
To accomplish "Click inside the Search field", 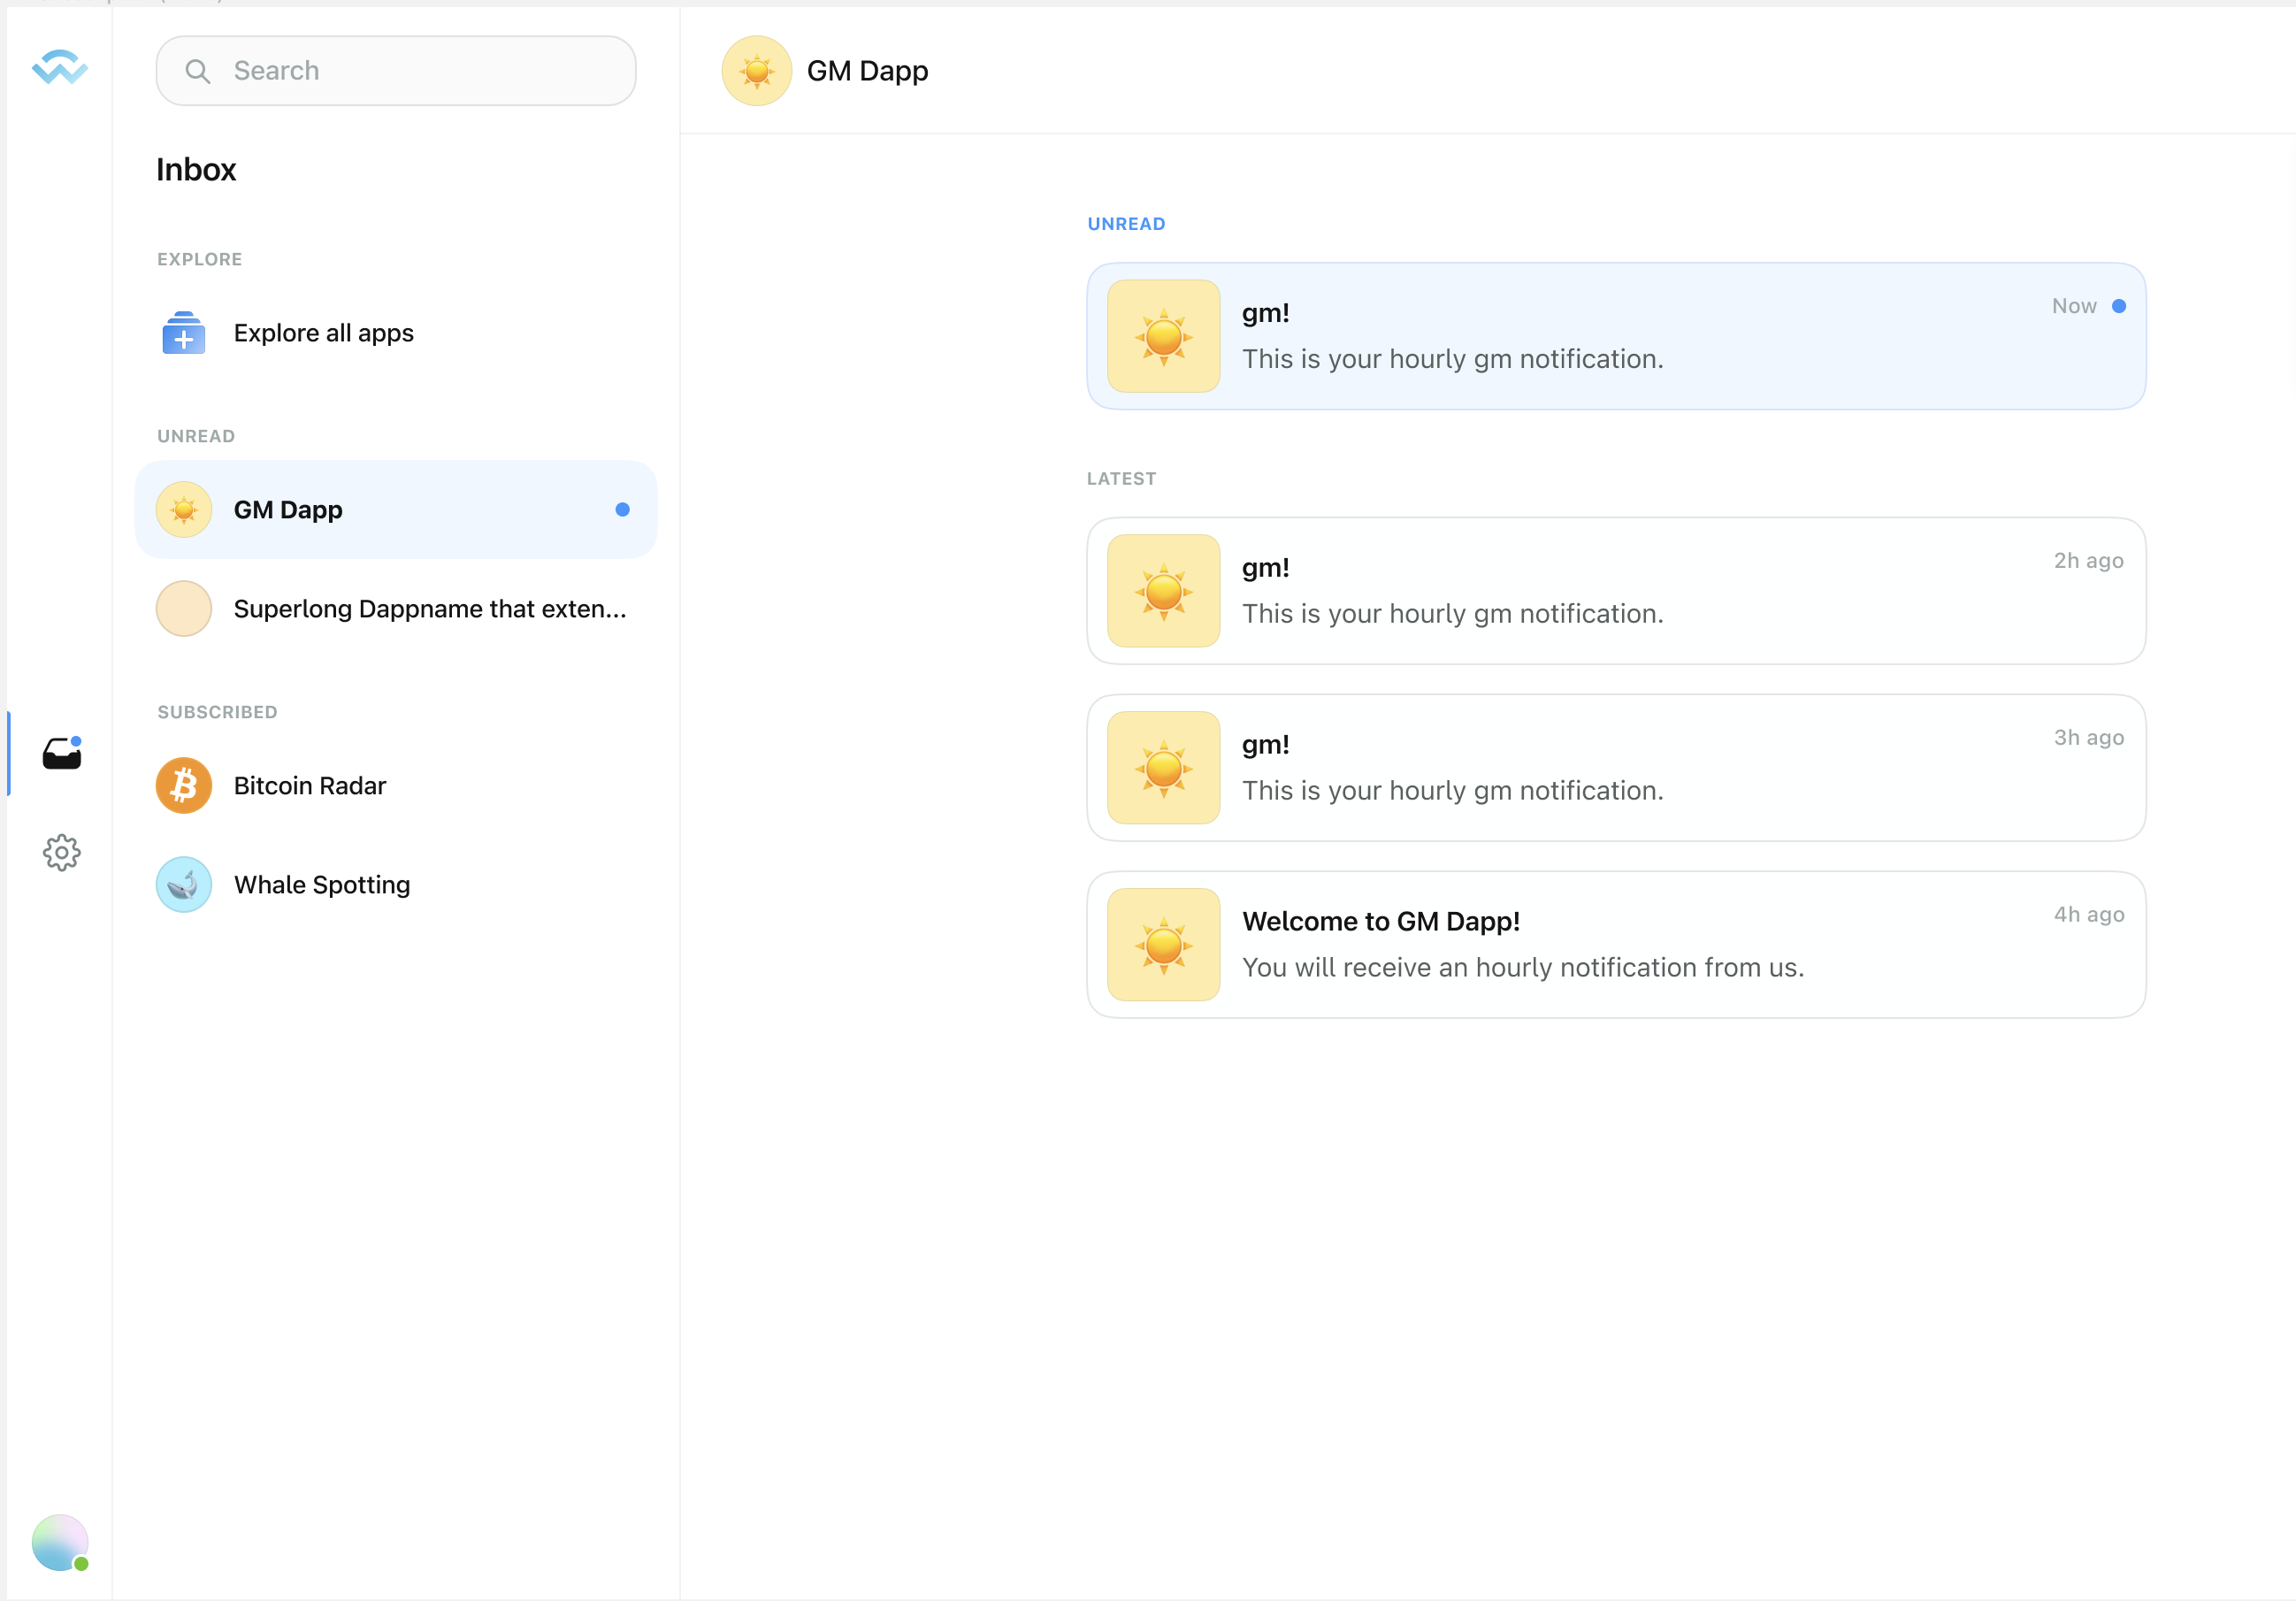I will coord(396,70).
